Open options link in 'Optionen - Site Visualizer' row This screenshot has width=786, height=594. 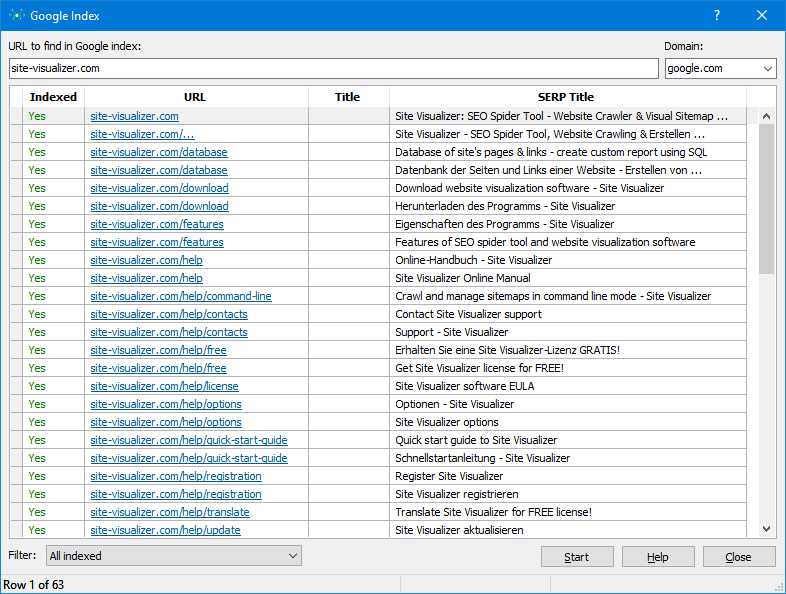pos(166,405)
